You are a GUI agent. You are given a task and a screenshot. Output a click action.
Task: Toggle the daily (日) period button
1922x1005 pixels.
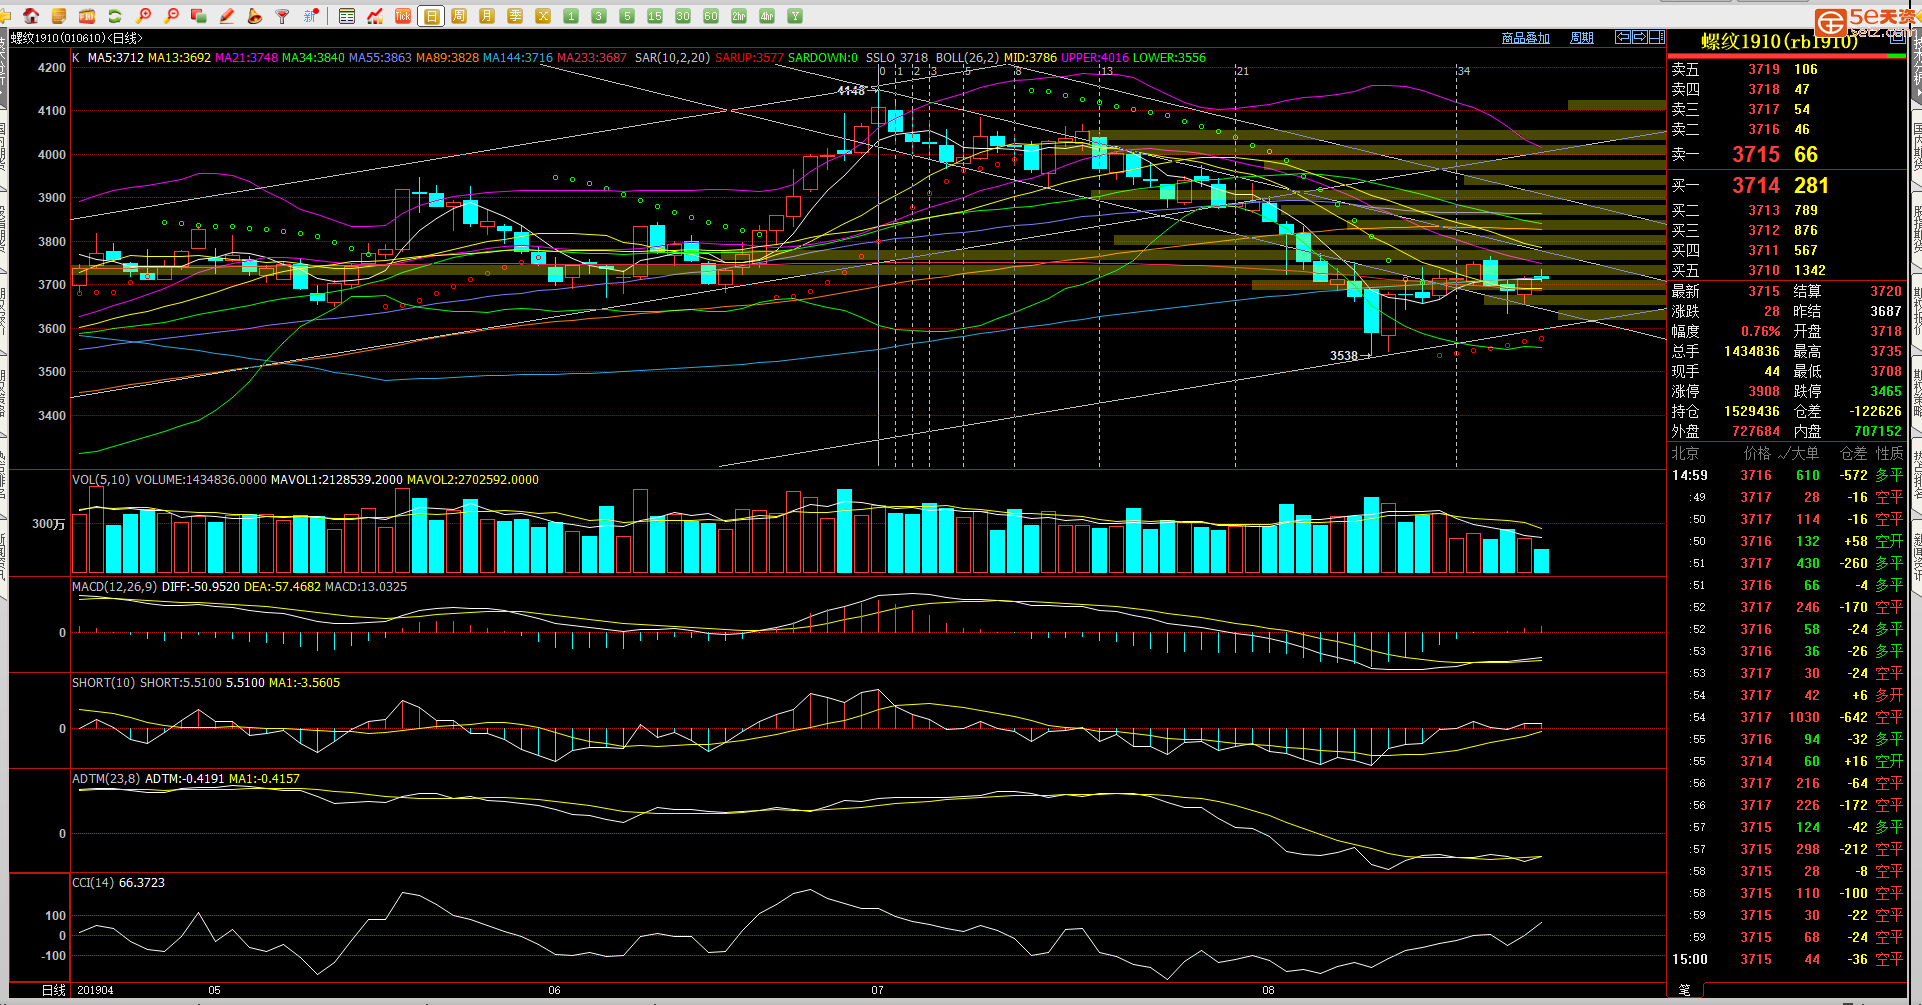[x=431, y=16]
